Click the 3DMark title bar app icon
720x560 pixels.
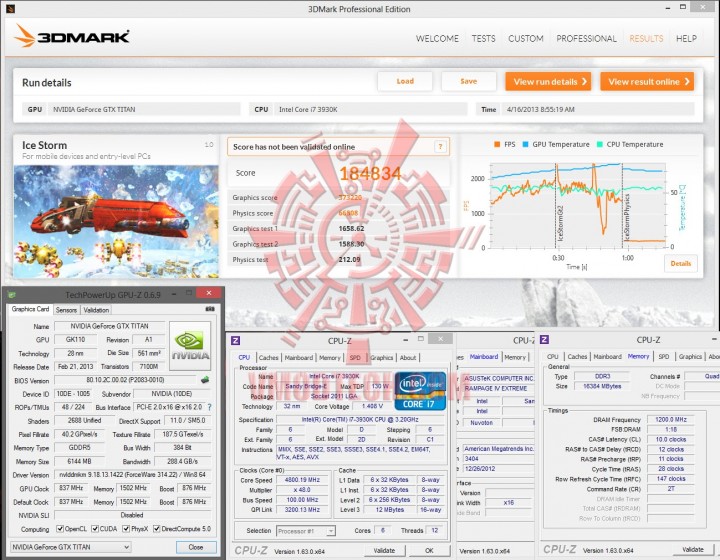[11, 9]
